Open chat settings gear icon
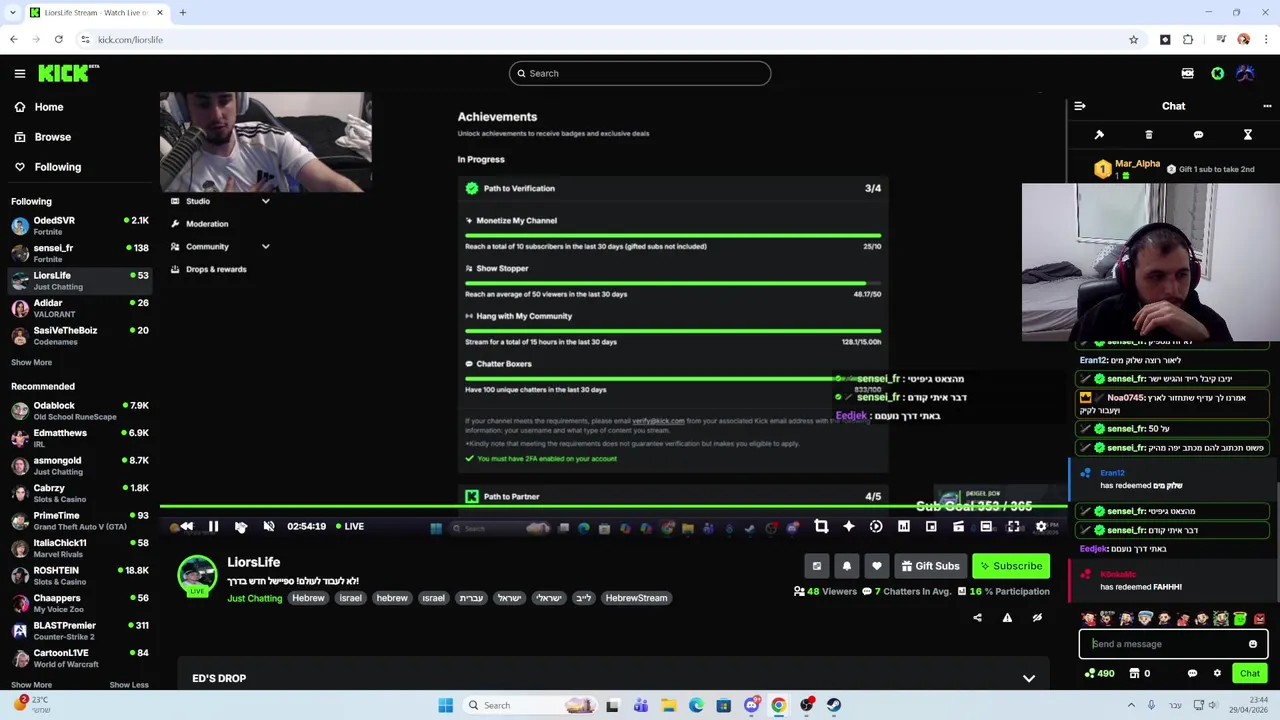1280x720 pixels. click(x=1217, y=674)
